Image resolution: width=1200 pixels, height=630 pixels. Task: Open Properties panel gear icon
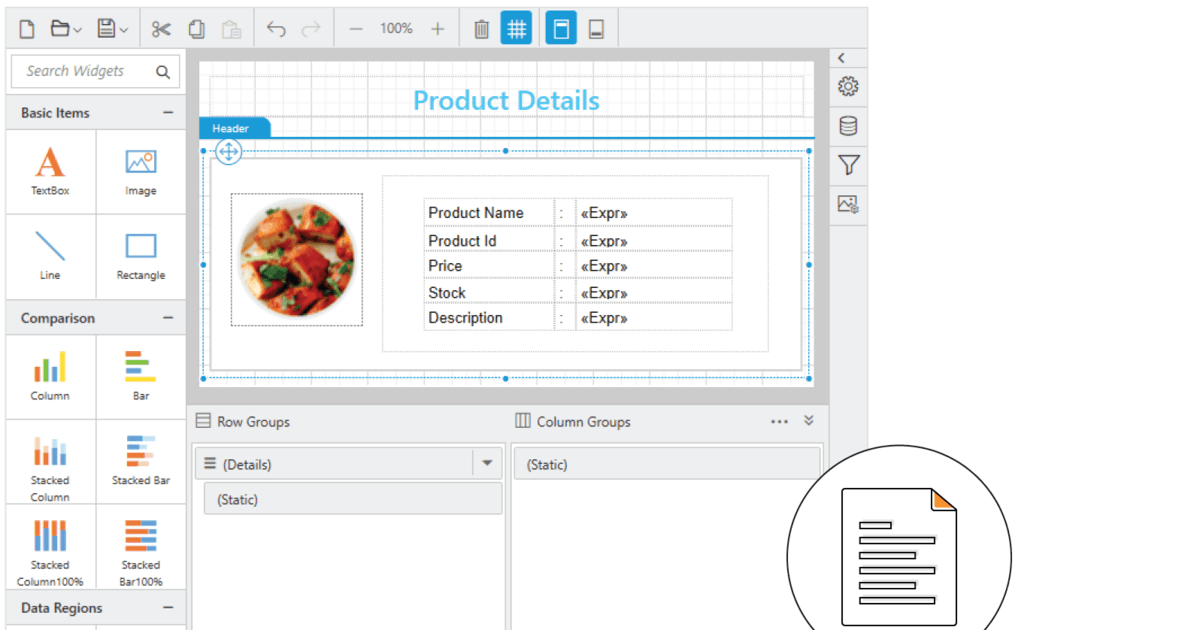coord(848,87)
